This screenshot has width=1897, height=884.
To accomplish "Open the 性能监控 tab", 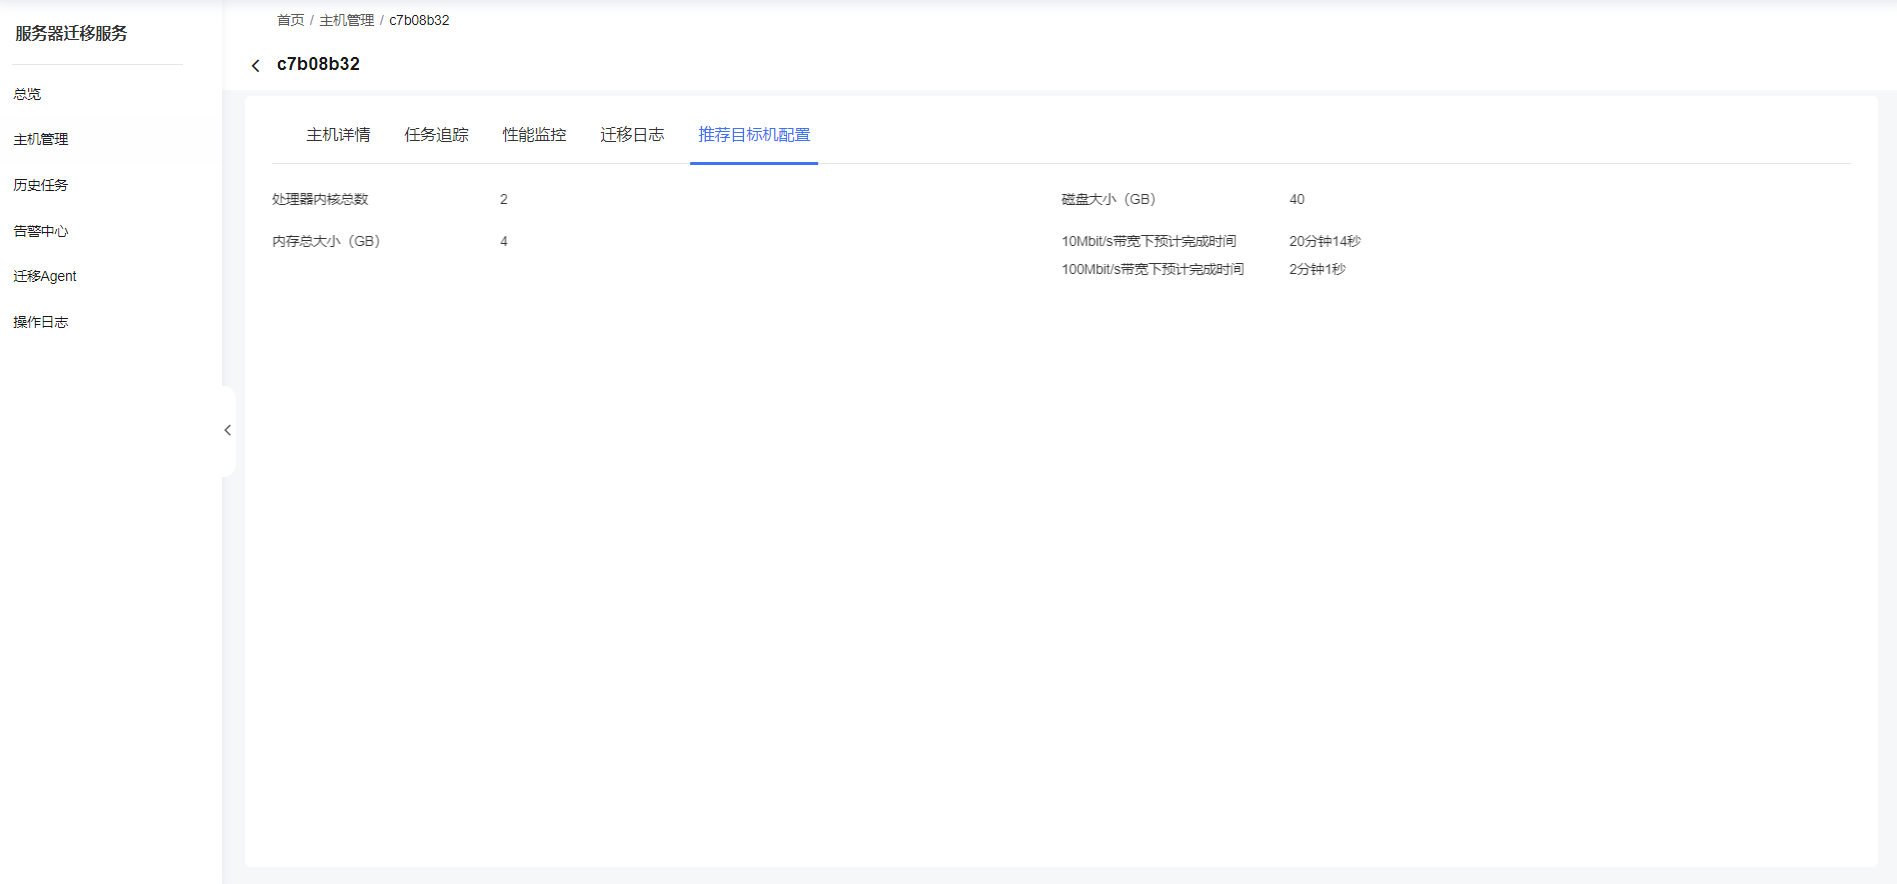I will 534,135.
